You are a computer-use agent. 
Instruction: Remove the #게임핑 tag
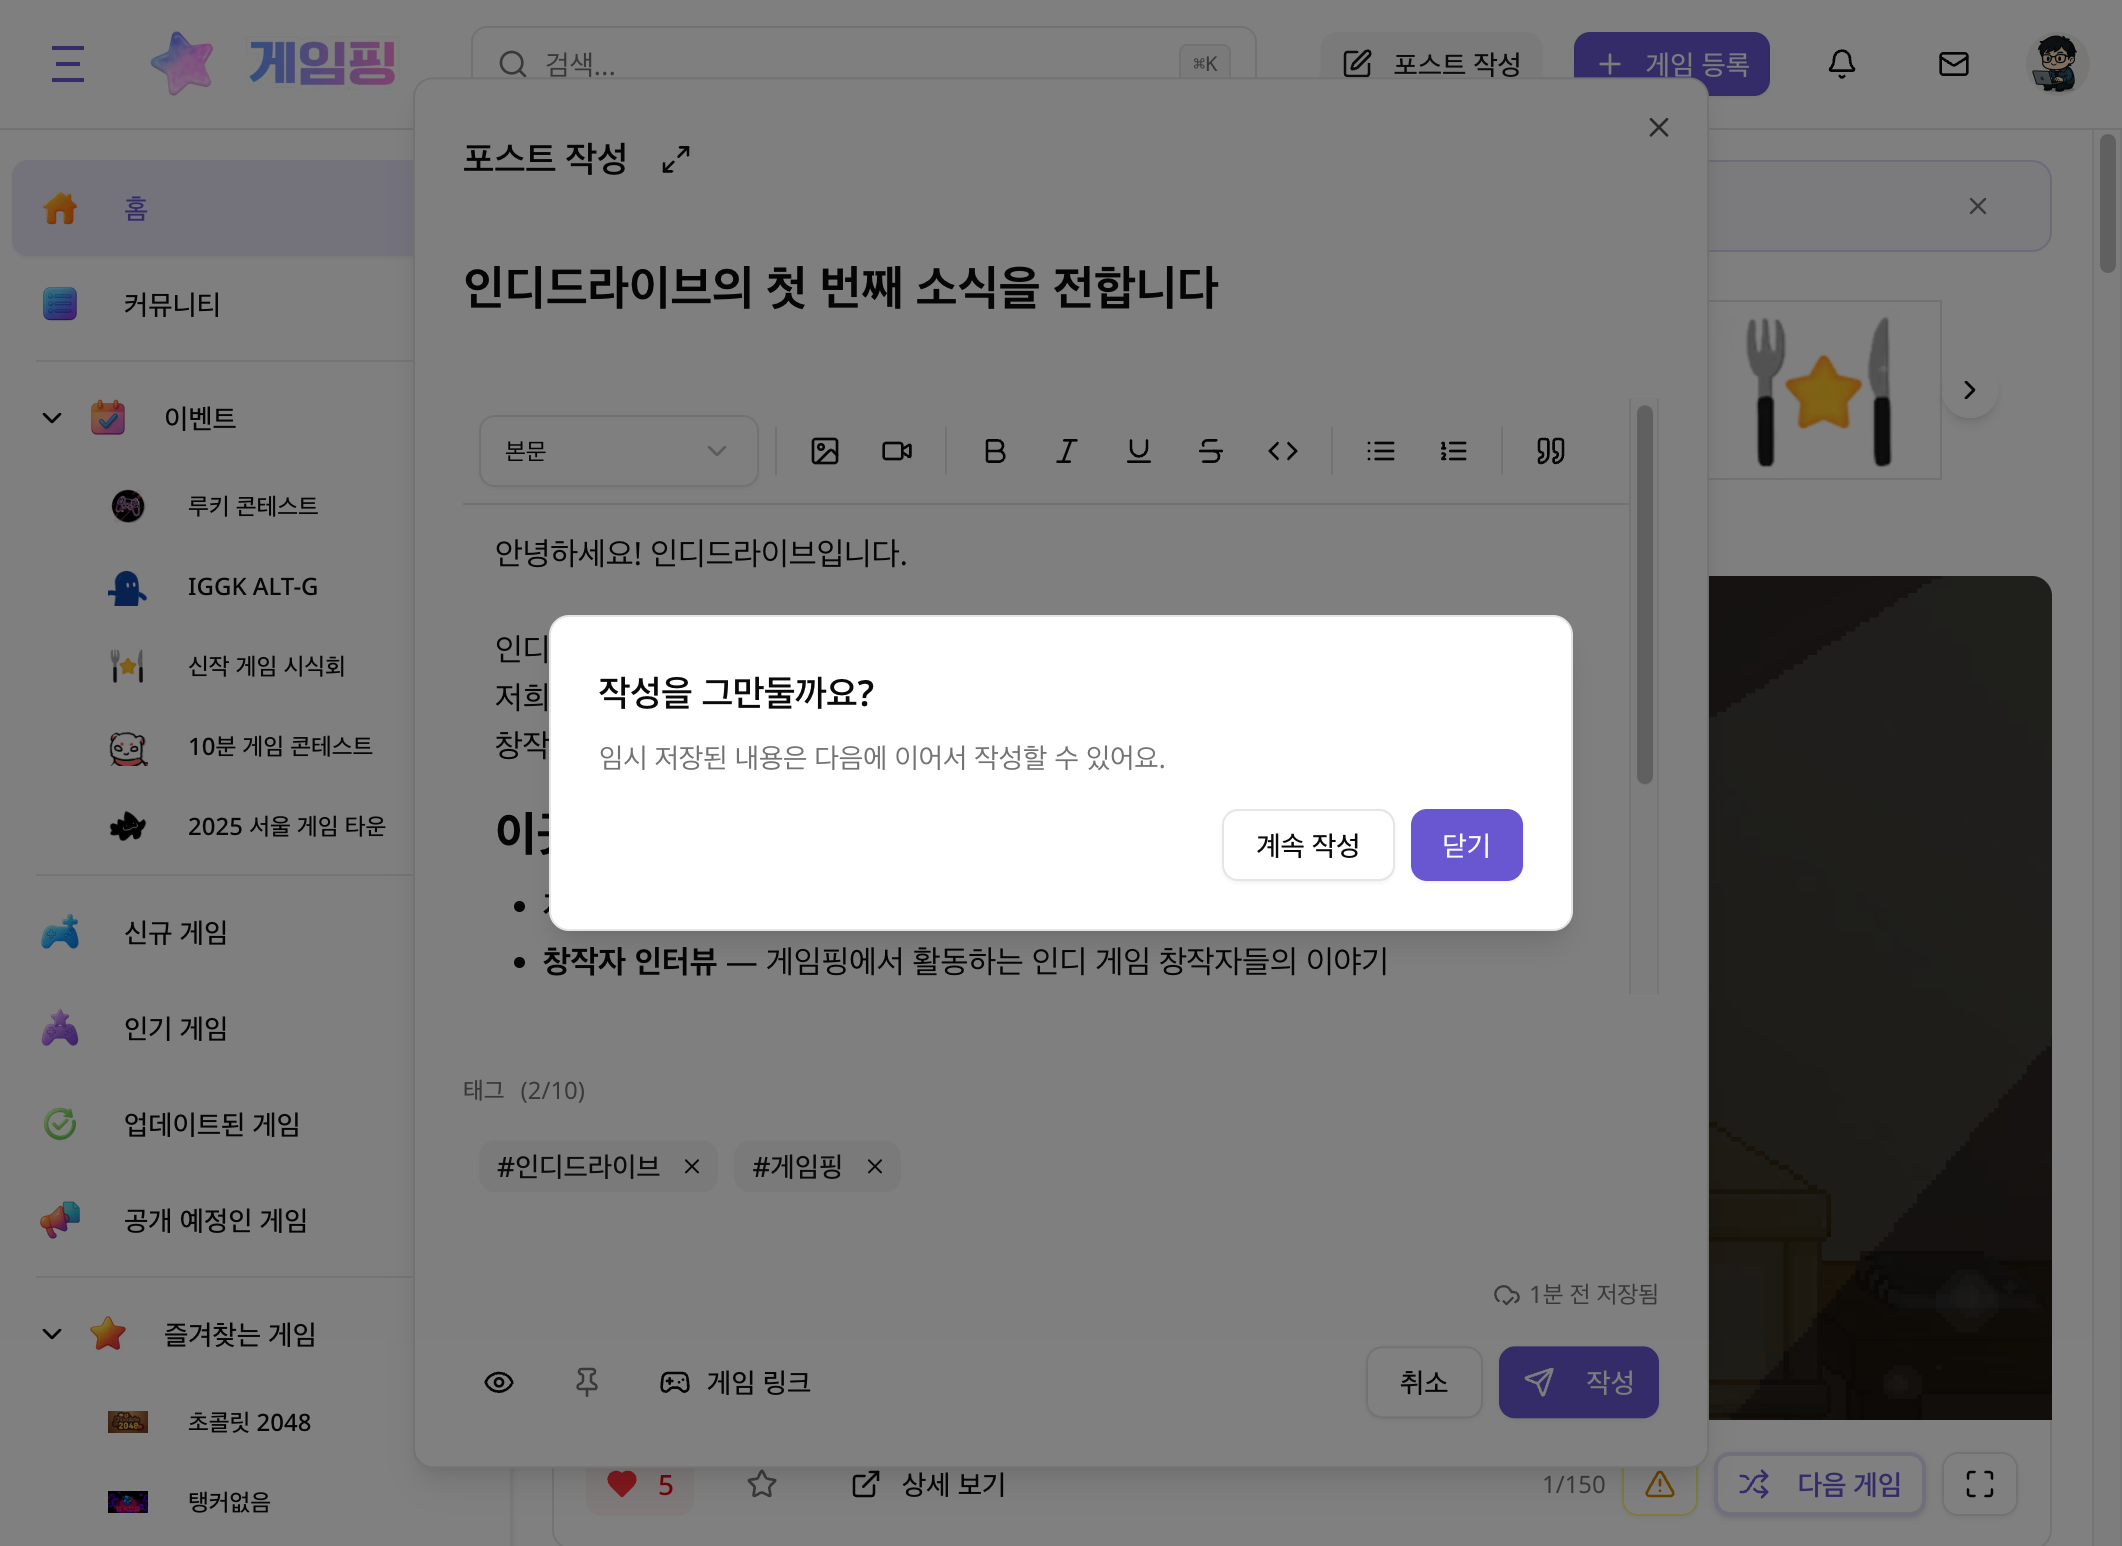tap(874, 1166)
